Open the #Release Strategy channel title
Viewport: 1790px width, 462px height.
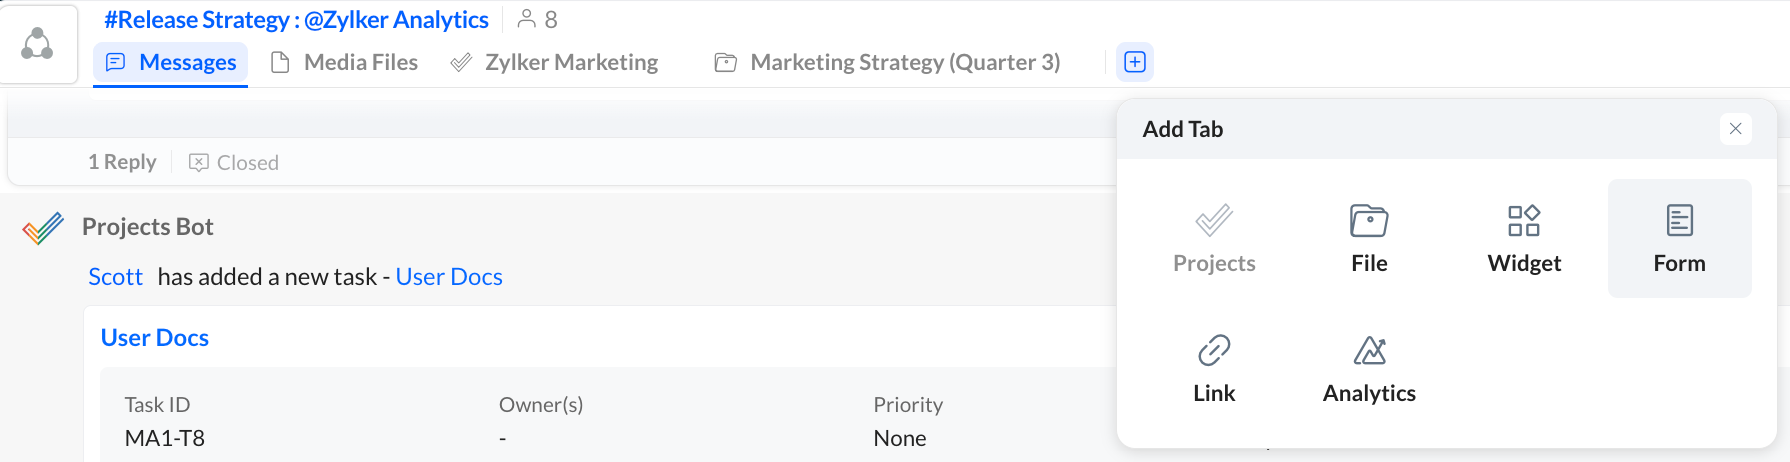[x=296, y=20]
